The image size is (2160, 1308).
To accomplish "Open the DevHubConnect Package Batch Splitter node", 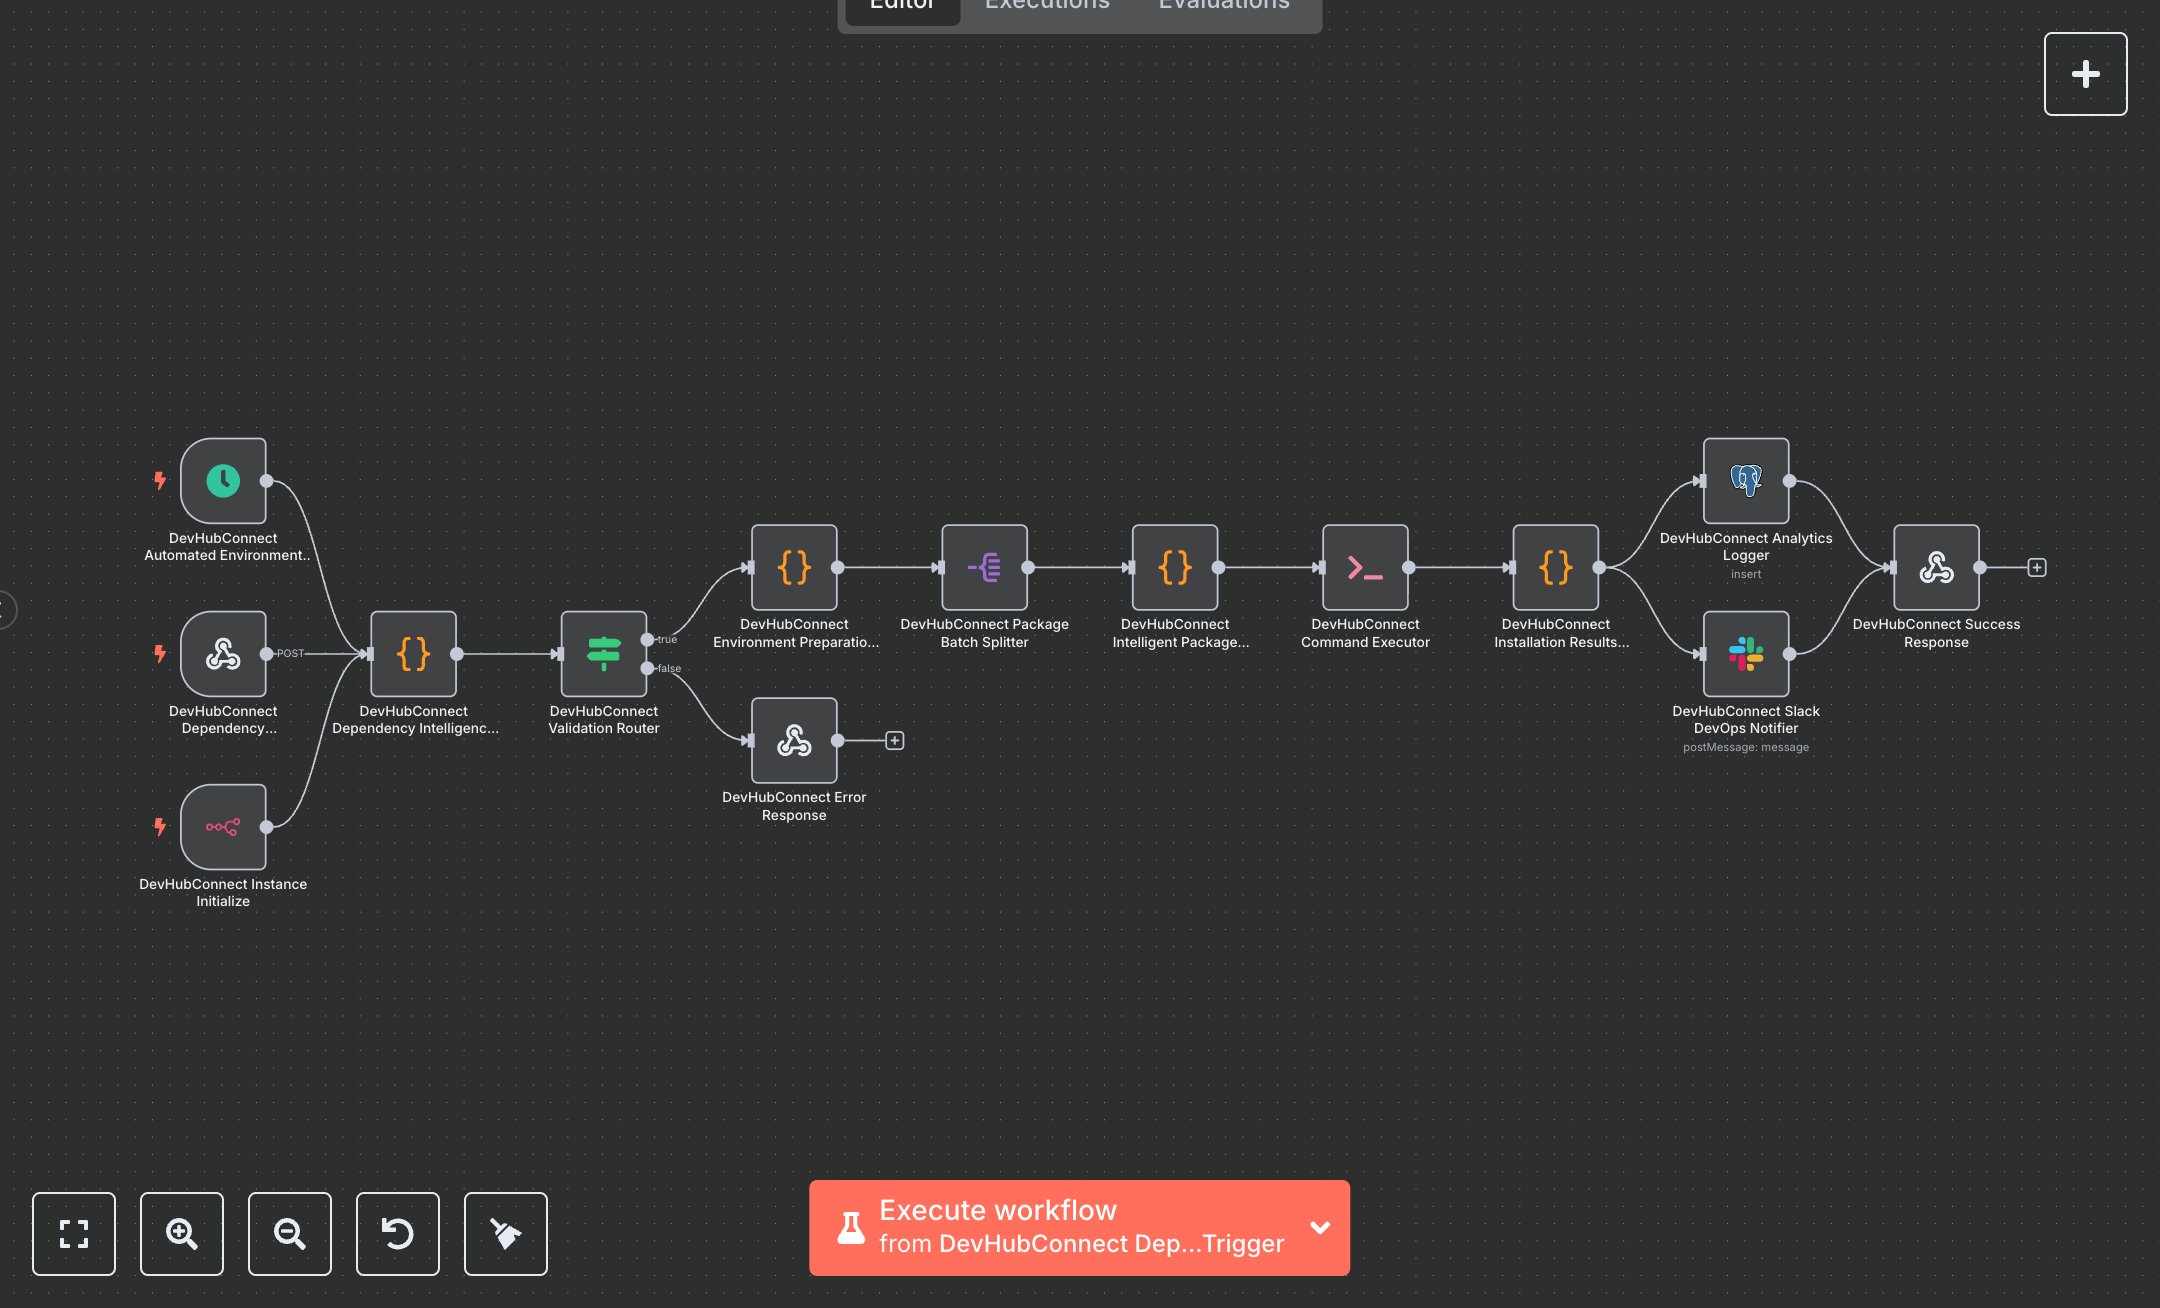I will click(x=984, y=566).
